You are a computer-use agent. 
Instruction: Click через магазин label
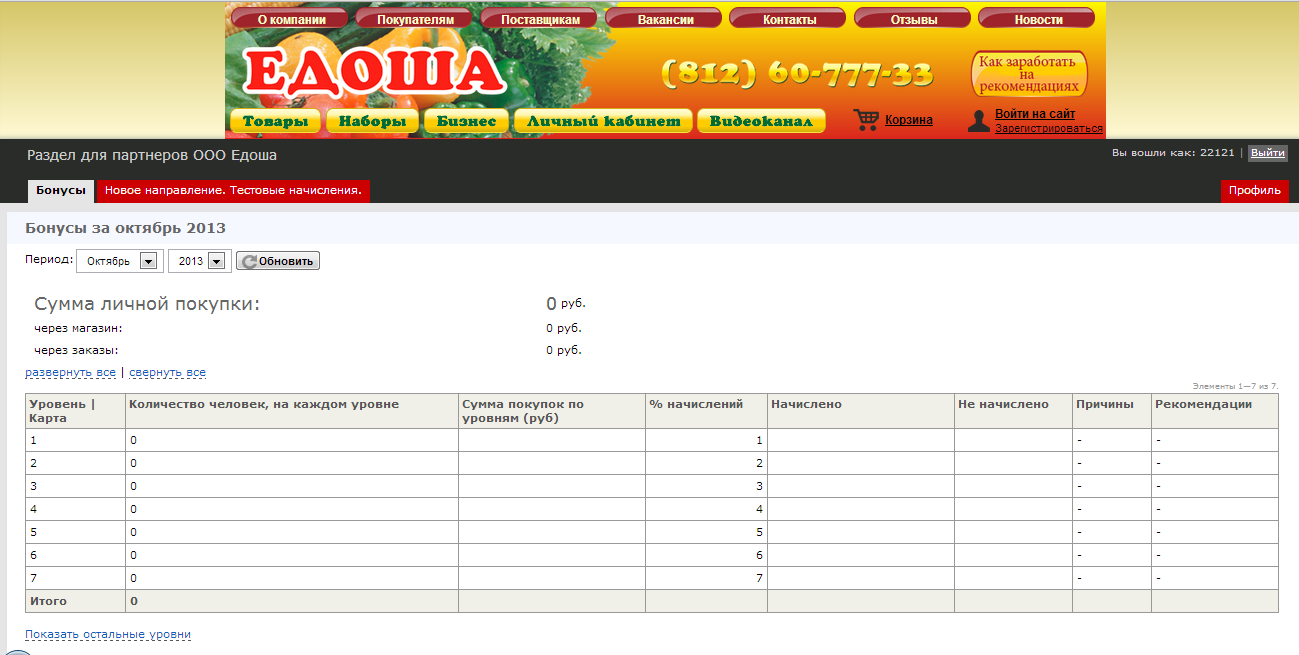click(78, 327)
